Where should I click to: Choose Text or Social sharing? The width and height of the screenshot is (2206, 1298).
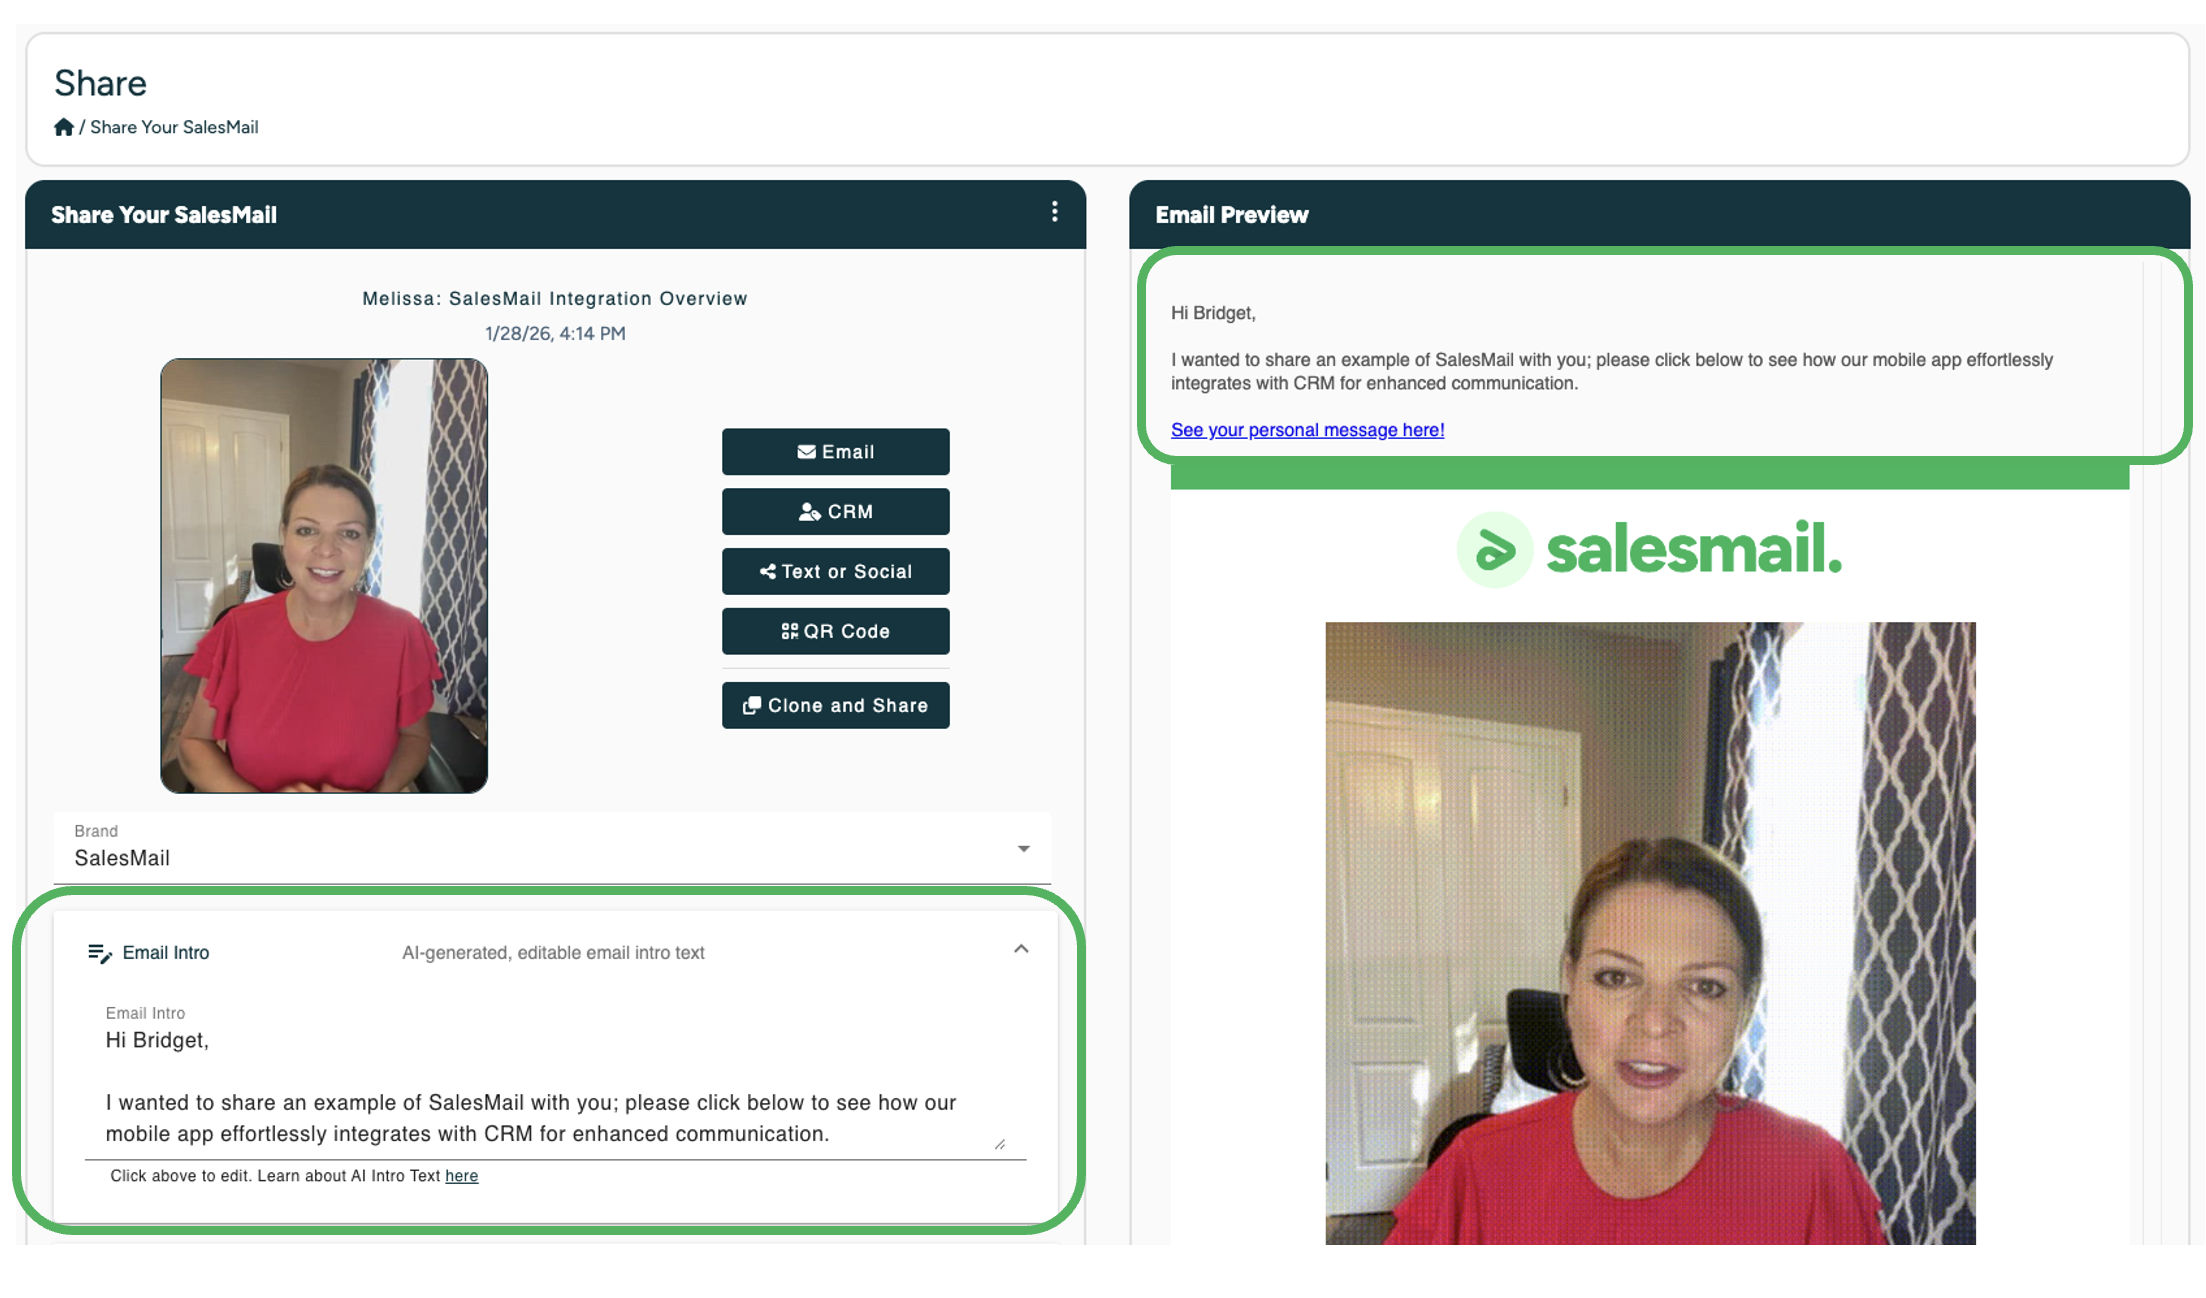click(x=835, y=572)
